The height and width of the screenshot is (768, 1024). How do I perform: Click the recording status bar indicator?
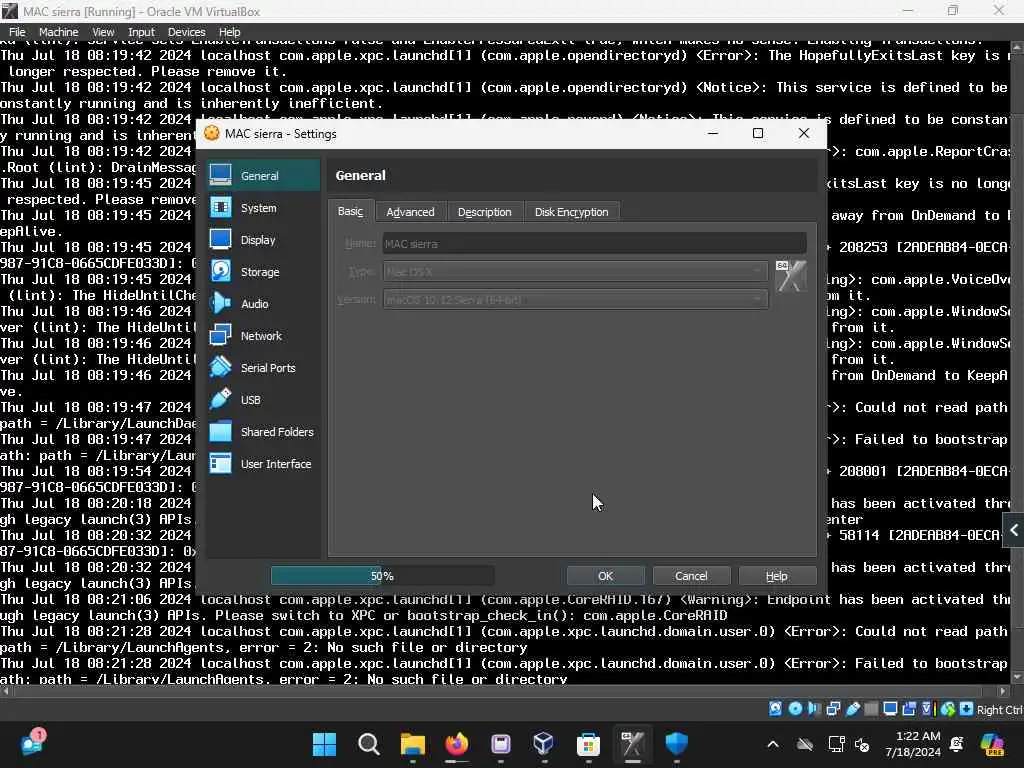point(909,709)
